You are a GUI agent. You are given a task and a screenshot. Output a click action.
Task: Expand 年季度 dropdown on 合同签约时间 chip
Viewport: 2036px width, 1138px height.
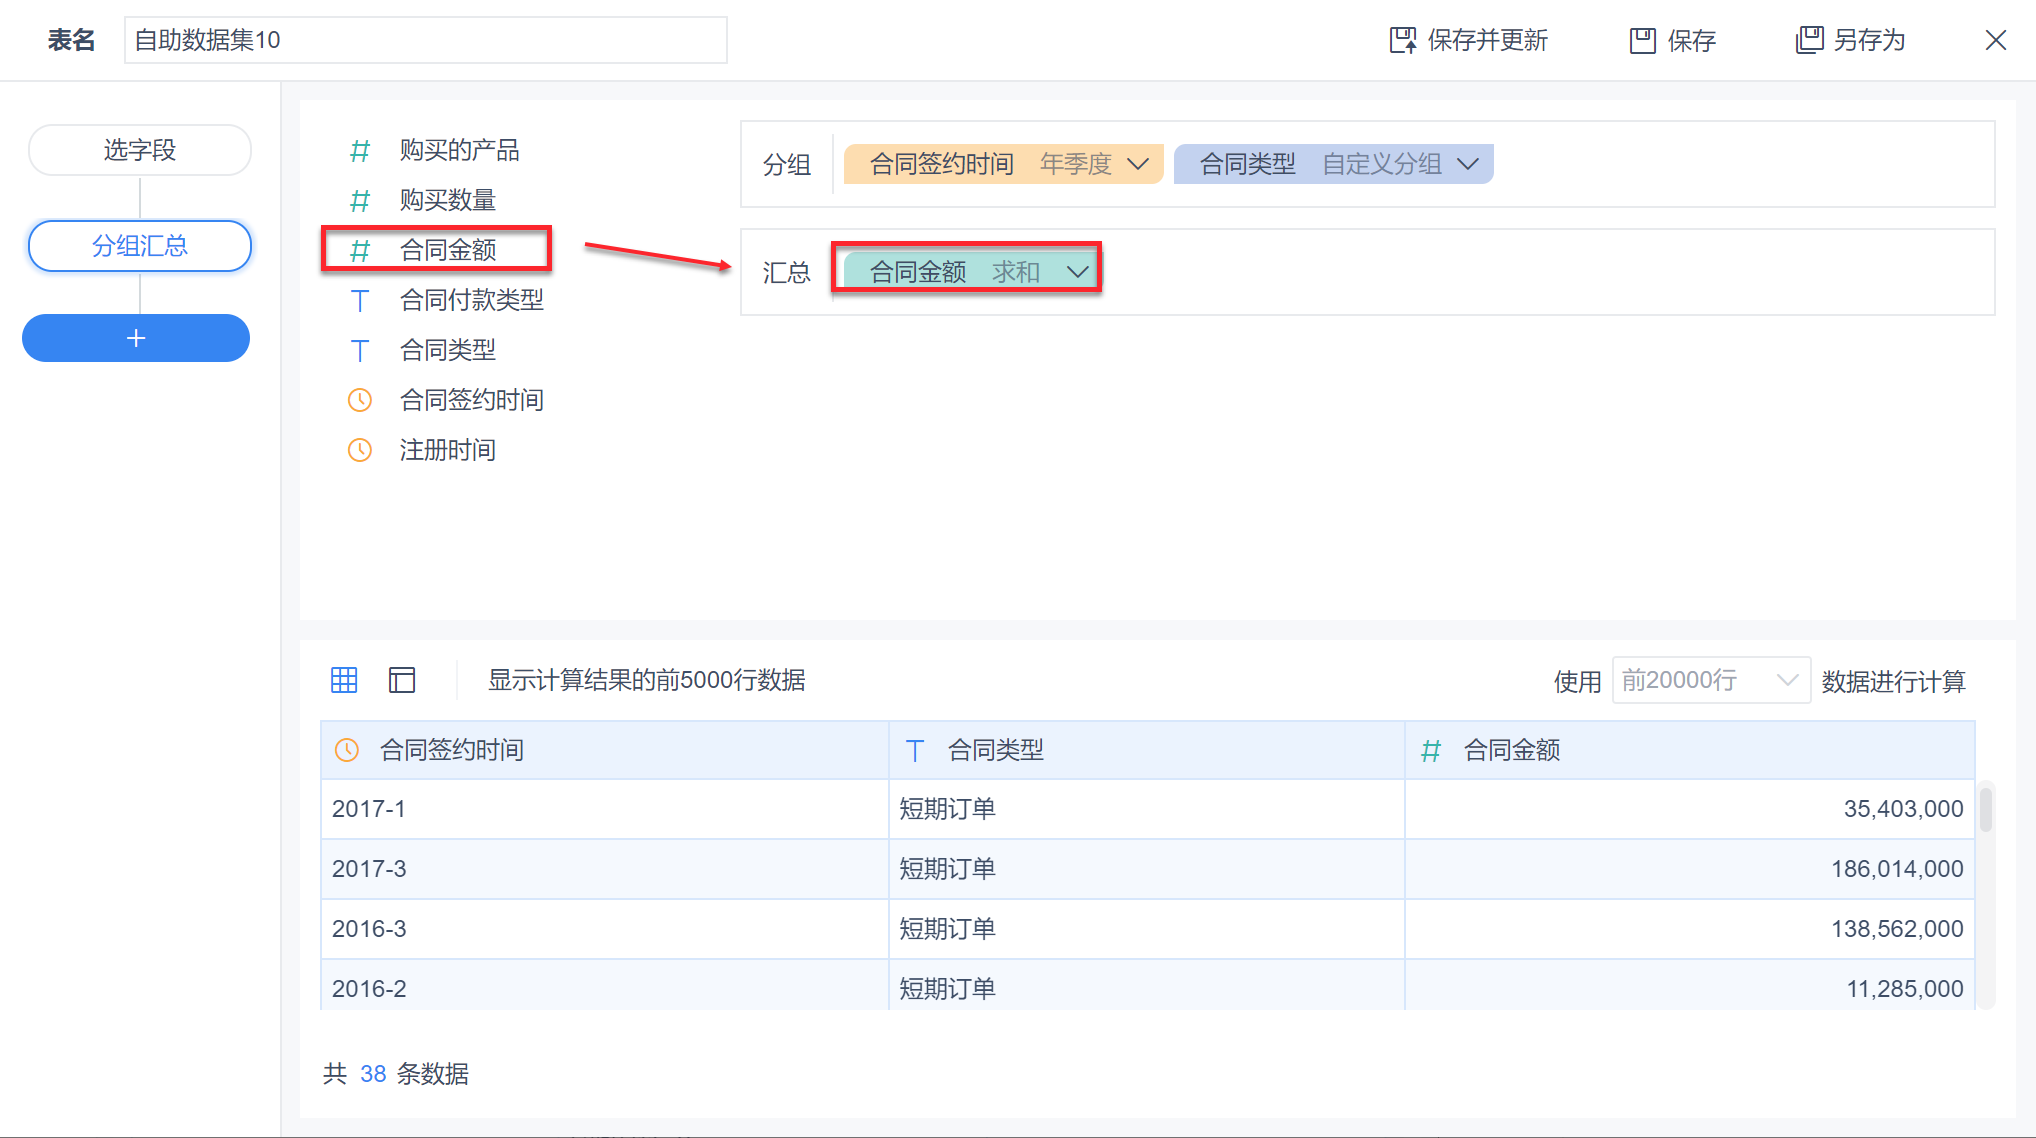[x=1138, y=164]
